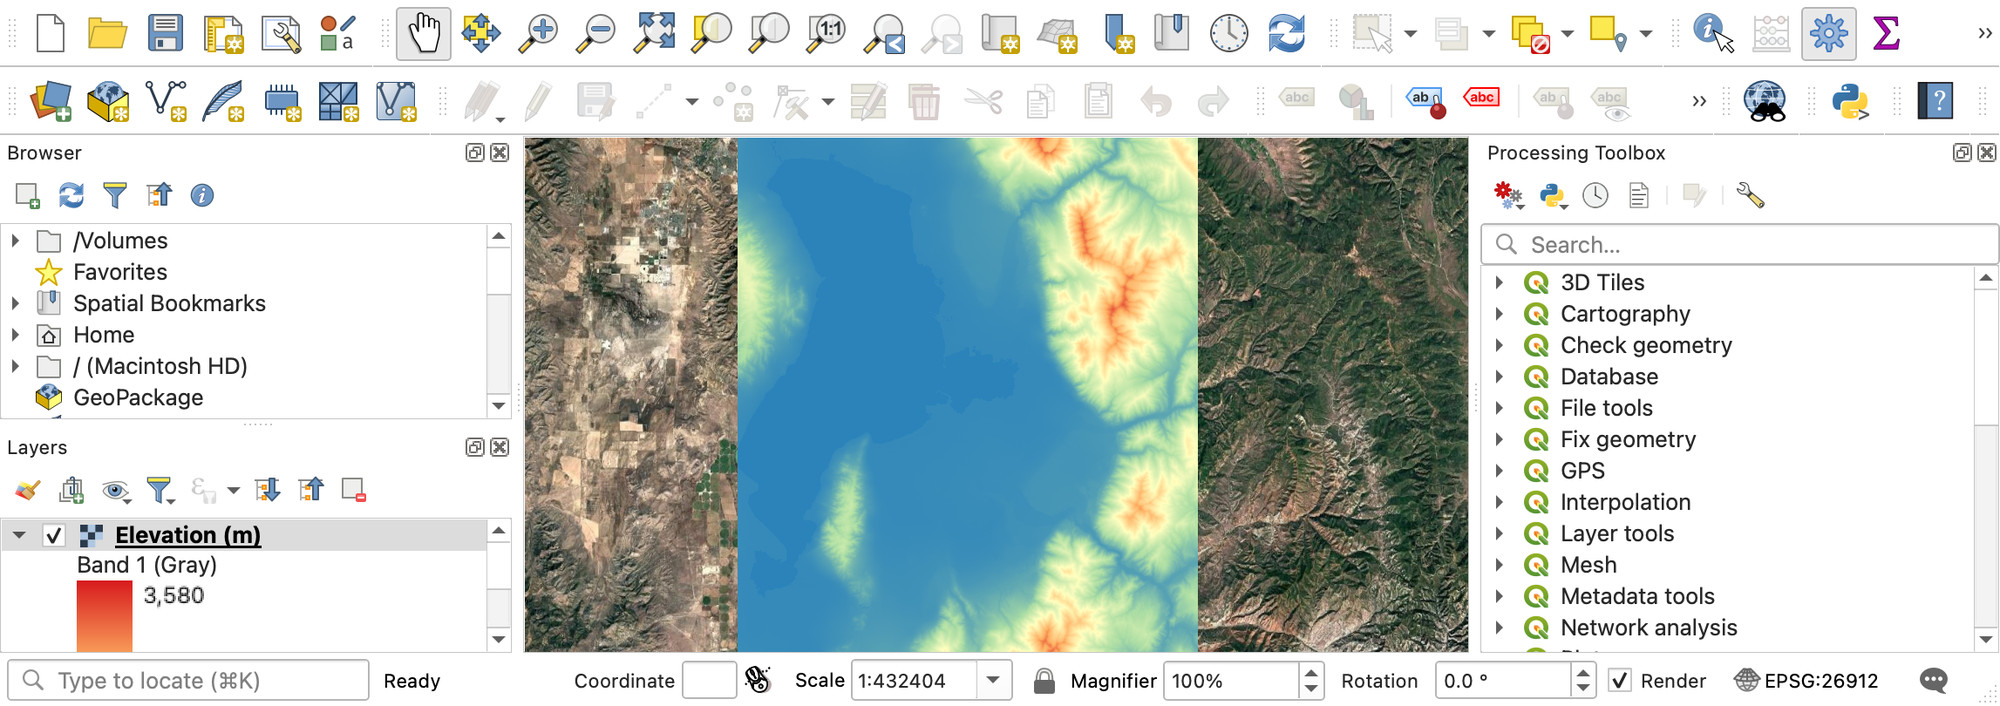
Task: Toggle visibility of Elevation (m) layer
Action: (54, 536)
